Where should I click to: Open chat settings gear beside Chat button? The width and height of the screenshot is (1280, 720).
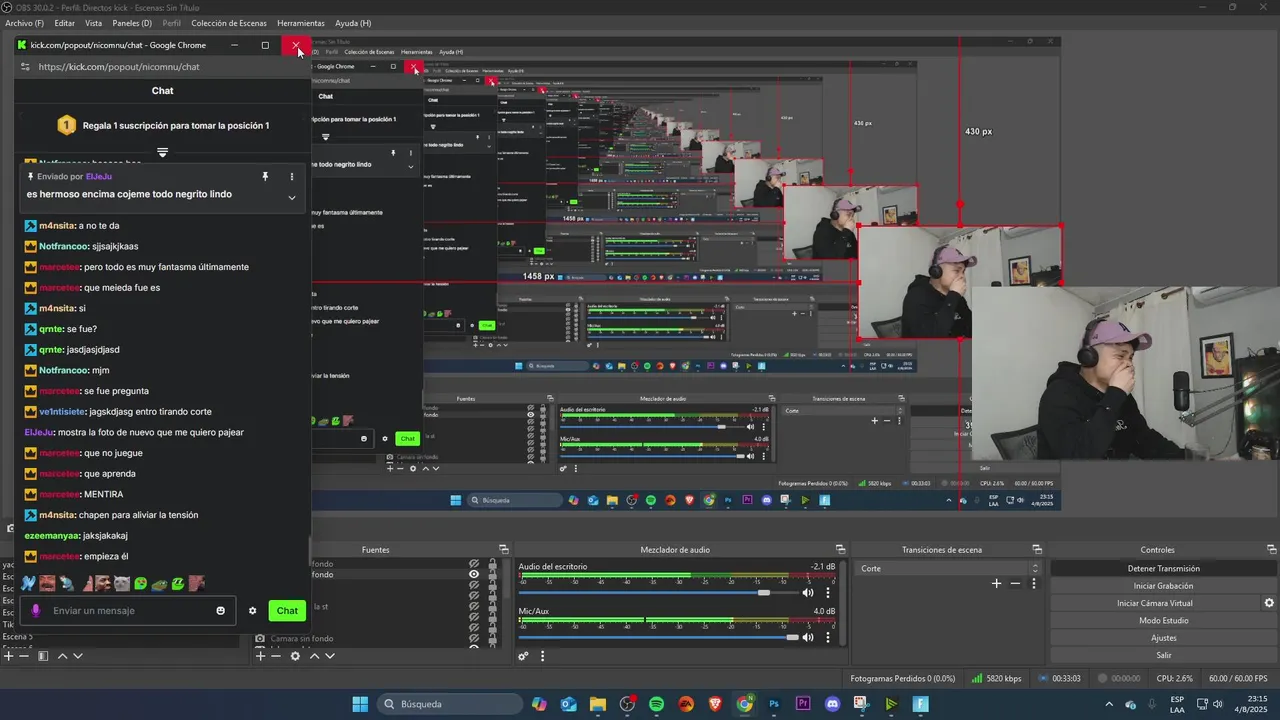(x=253, y=611)
